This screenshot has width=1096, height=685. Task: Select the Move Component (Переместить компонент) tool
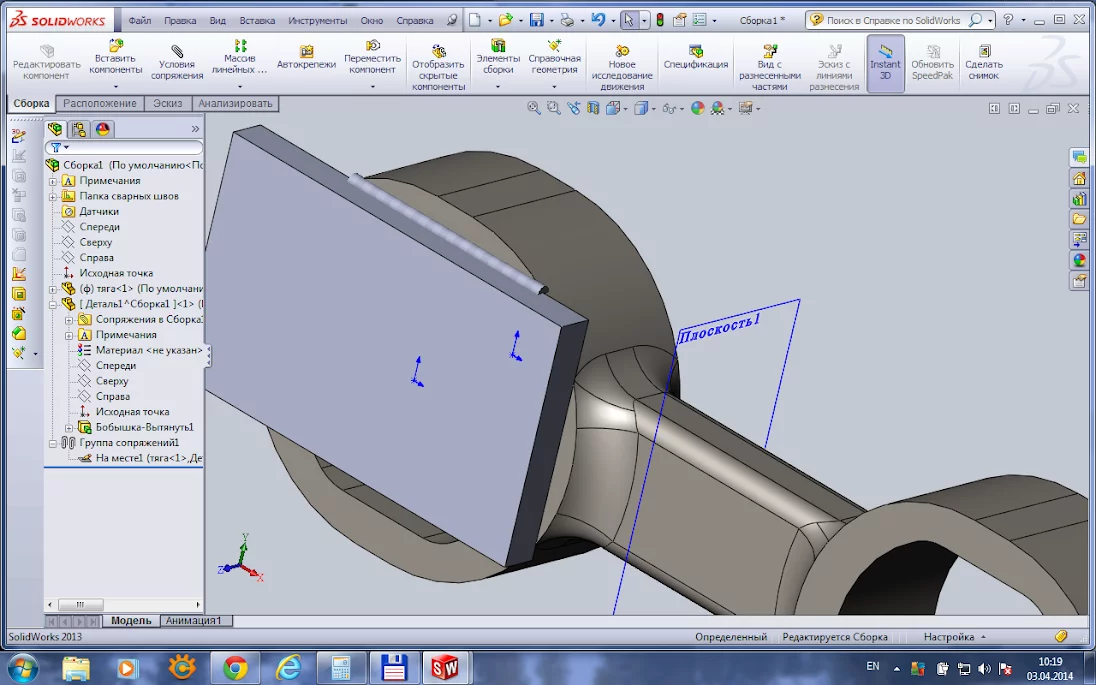pos(372,47)
